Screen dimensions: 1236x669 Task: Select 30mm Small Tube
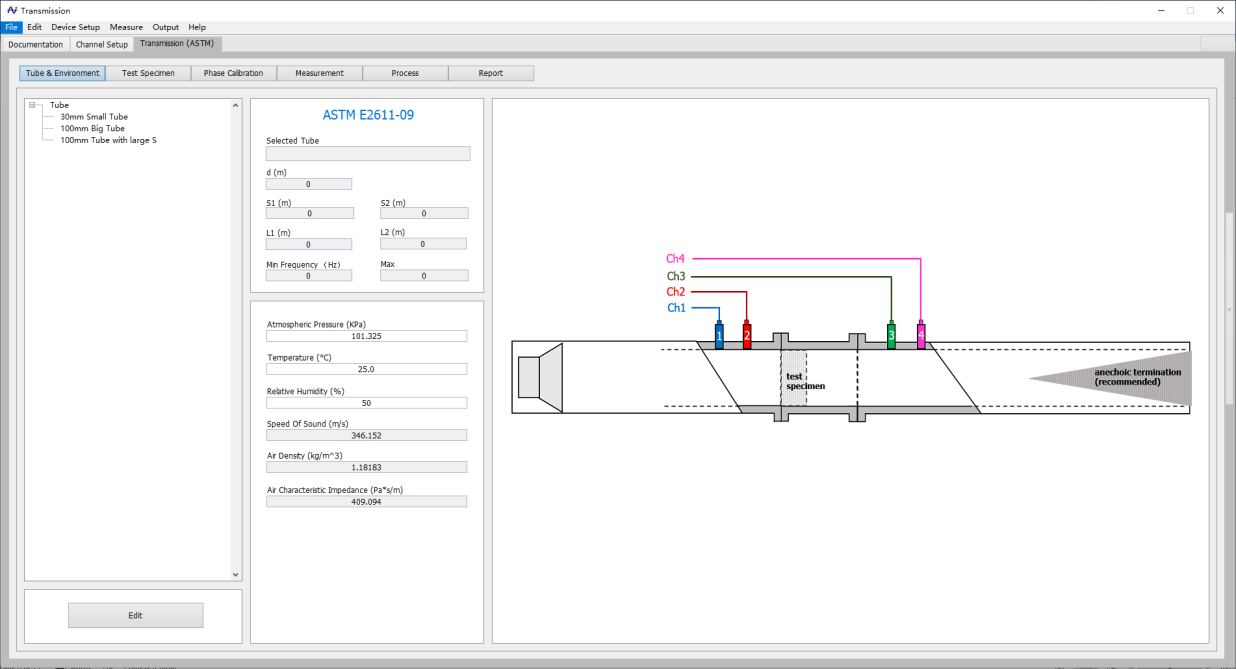[94, 117]
